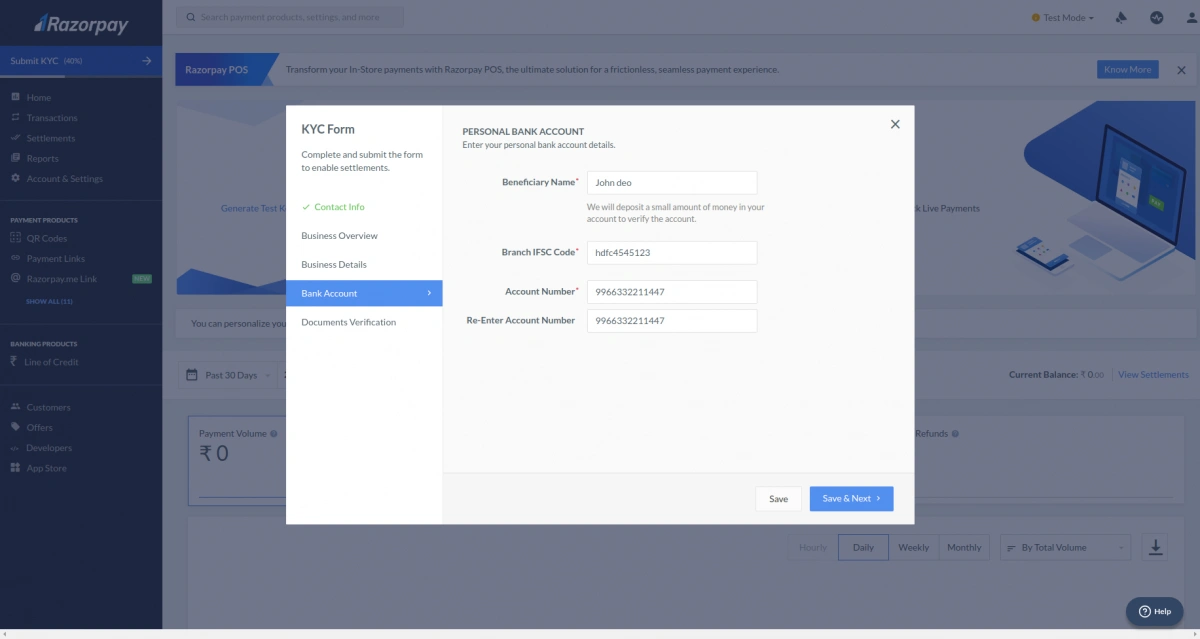
Task: Select QR Codes under Payment Products
Action: point(45,238)
